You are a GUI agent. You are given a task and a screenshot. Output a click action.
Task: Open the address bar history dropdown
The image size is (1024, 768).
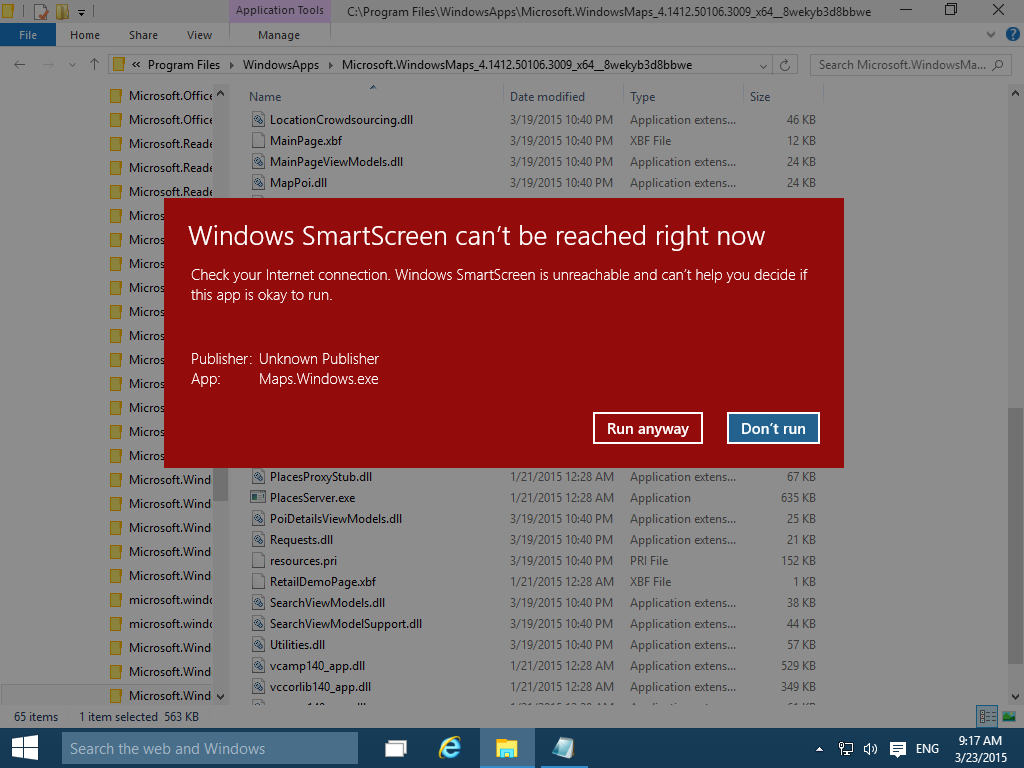point(763,65)
